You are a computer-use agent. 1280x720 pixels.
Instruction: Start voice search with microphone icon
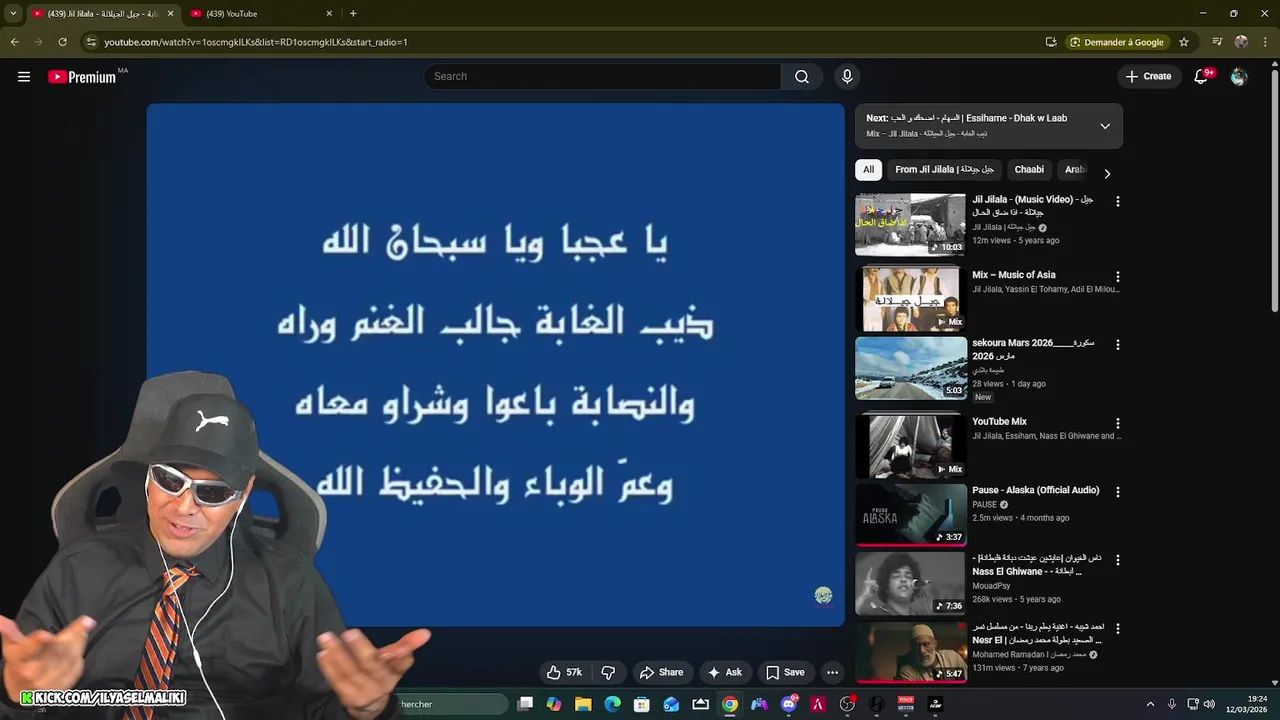[847, 76]
